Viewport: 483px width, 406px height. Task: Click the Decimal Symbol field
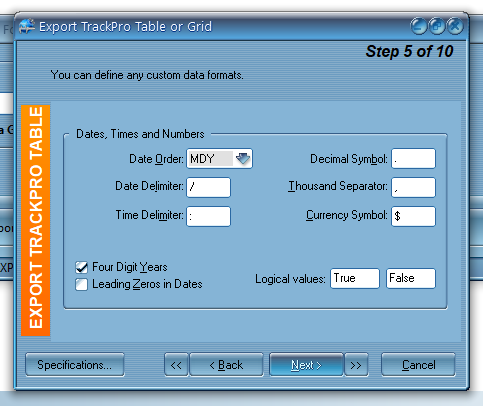click(x=413, y=158)
